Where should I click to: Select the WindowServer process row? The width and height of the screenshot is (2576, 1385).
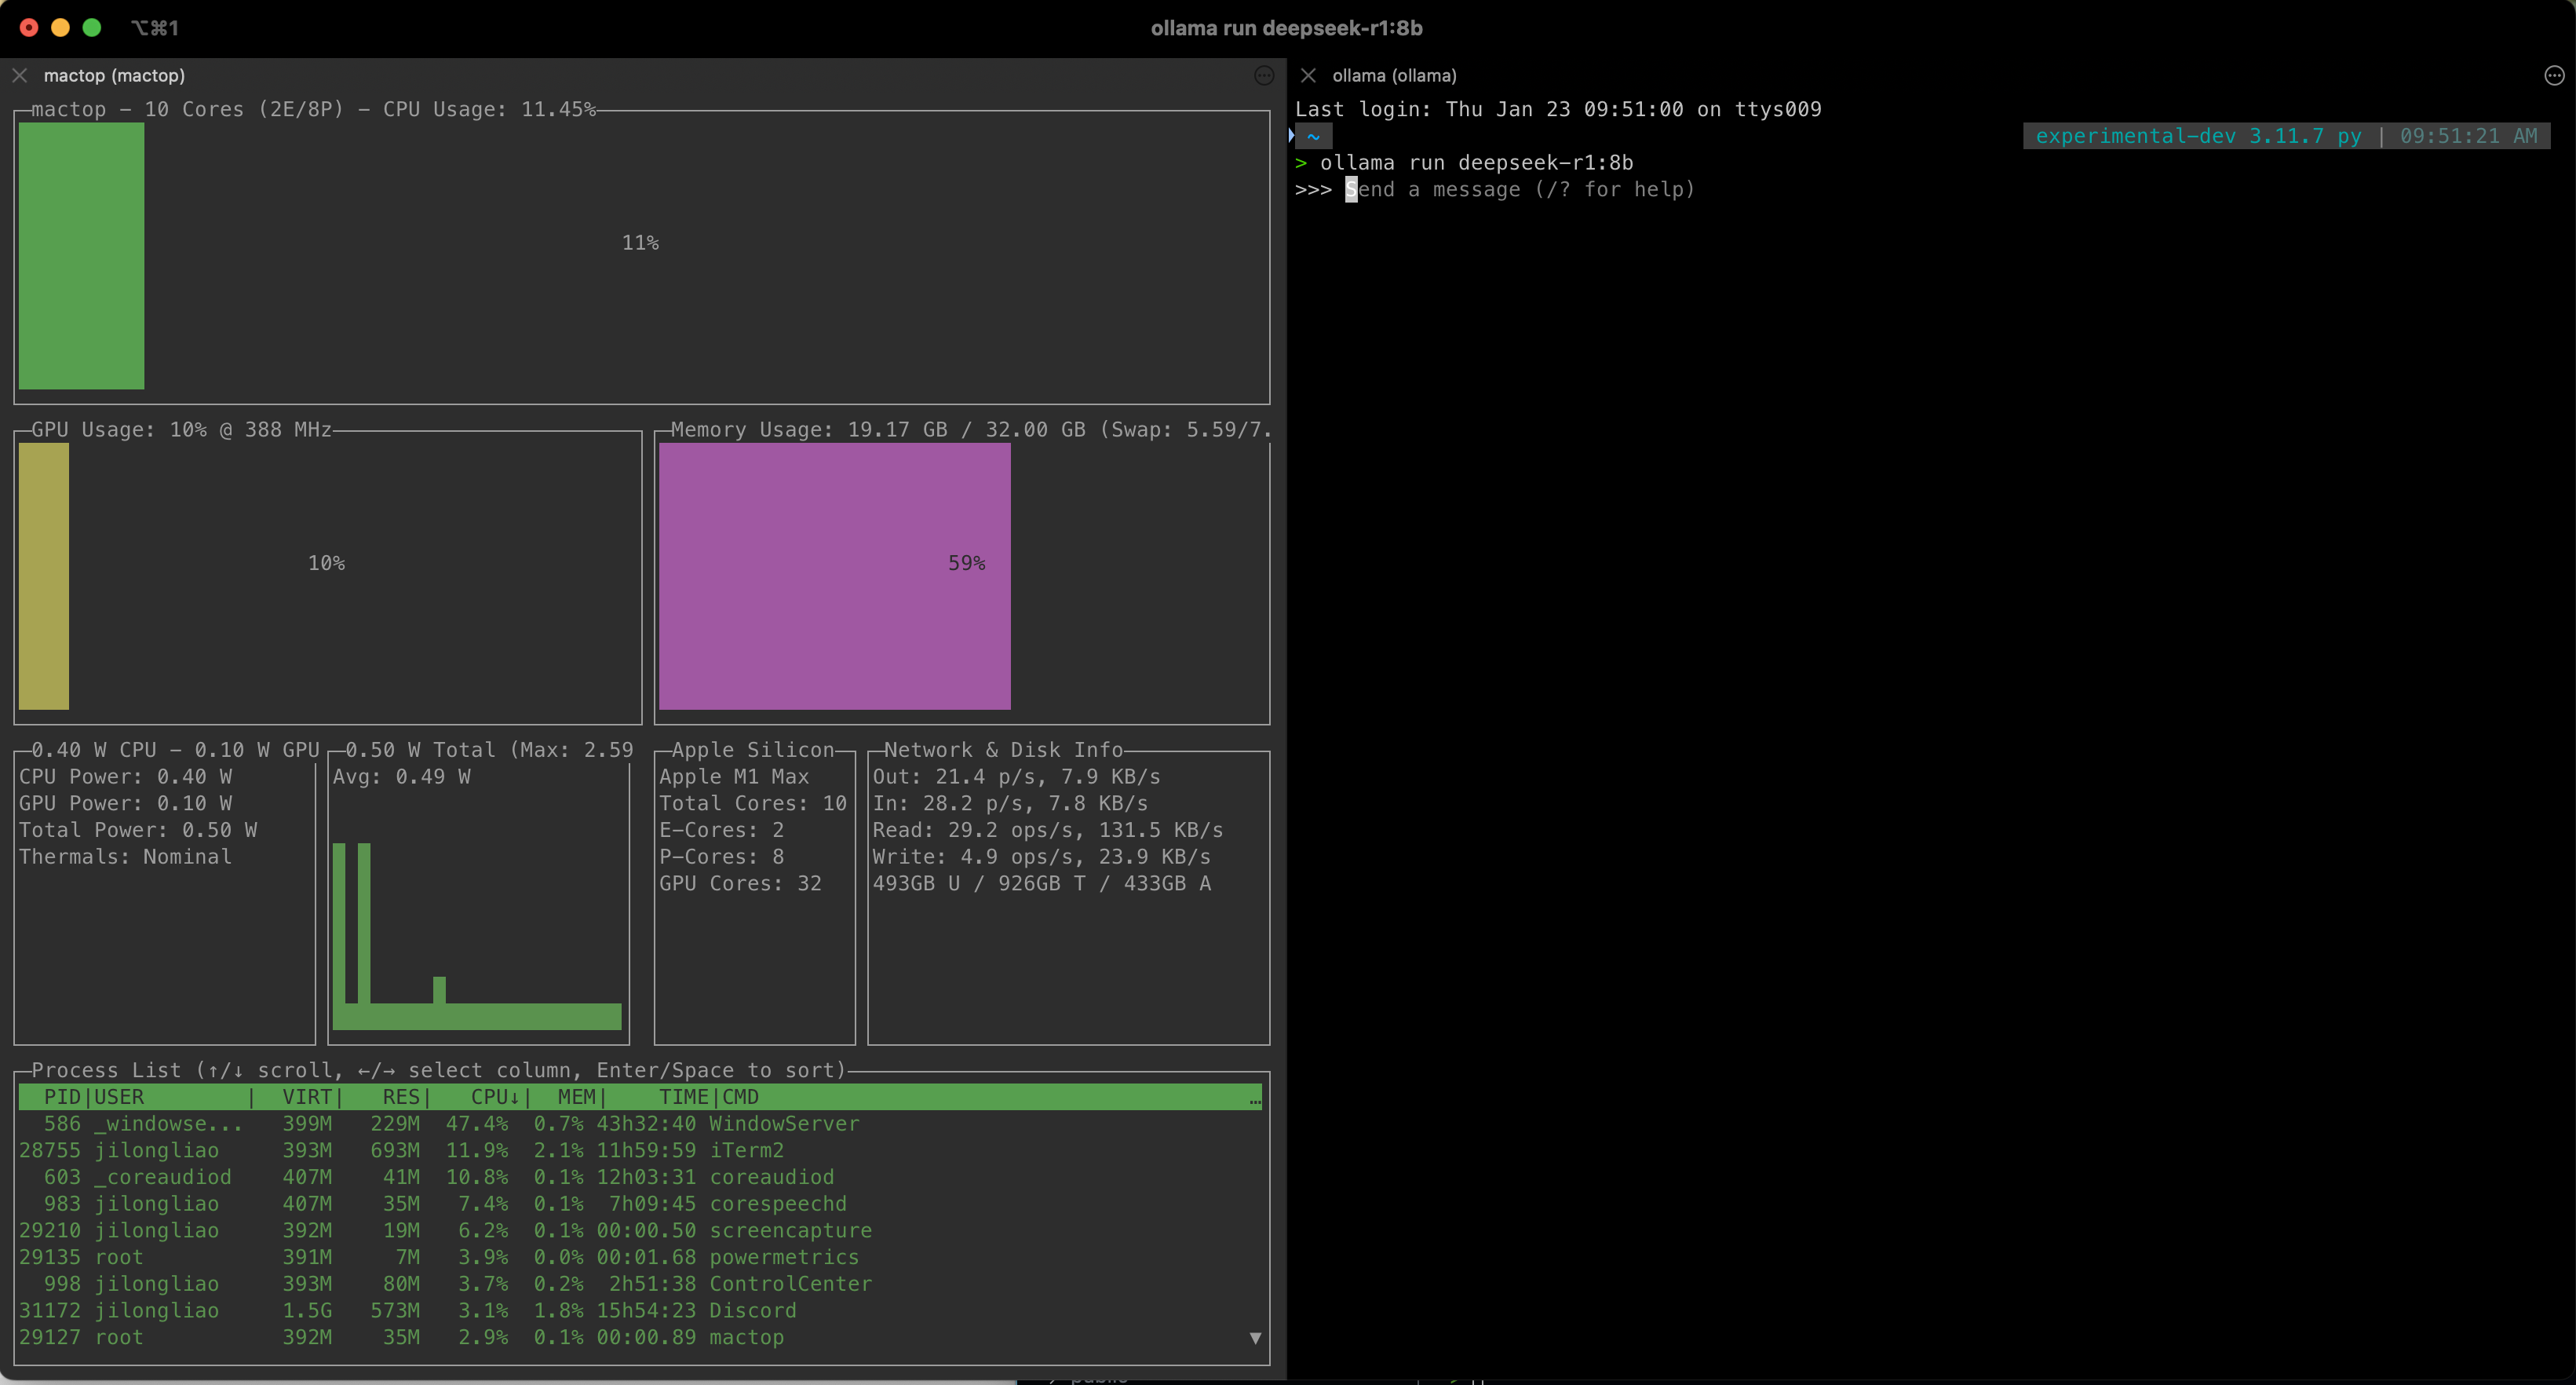tap(640, 1123)
